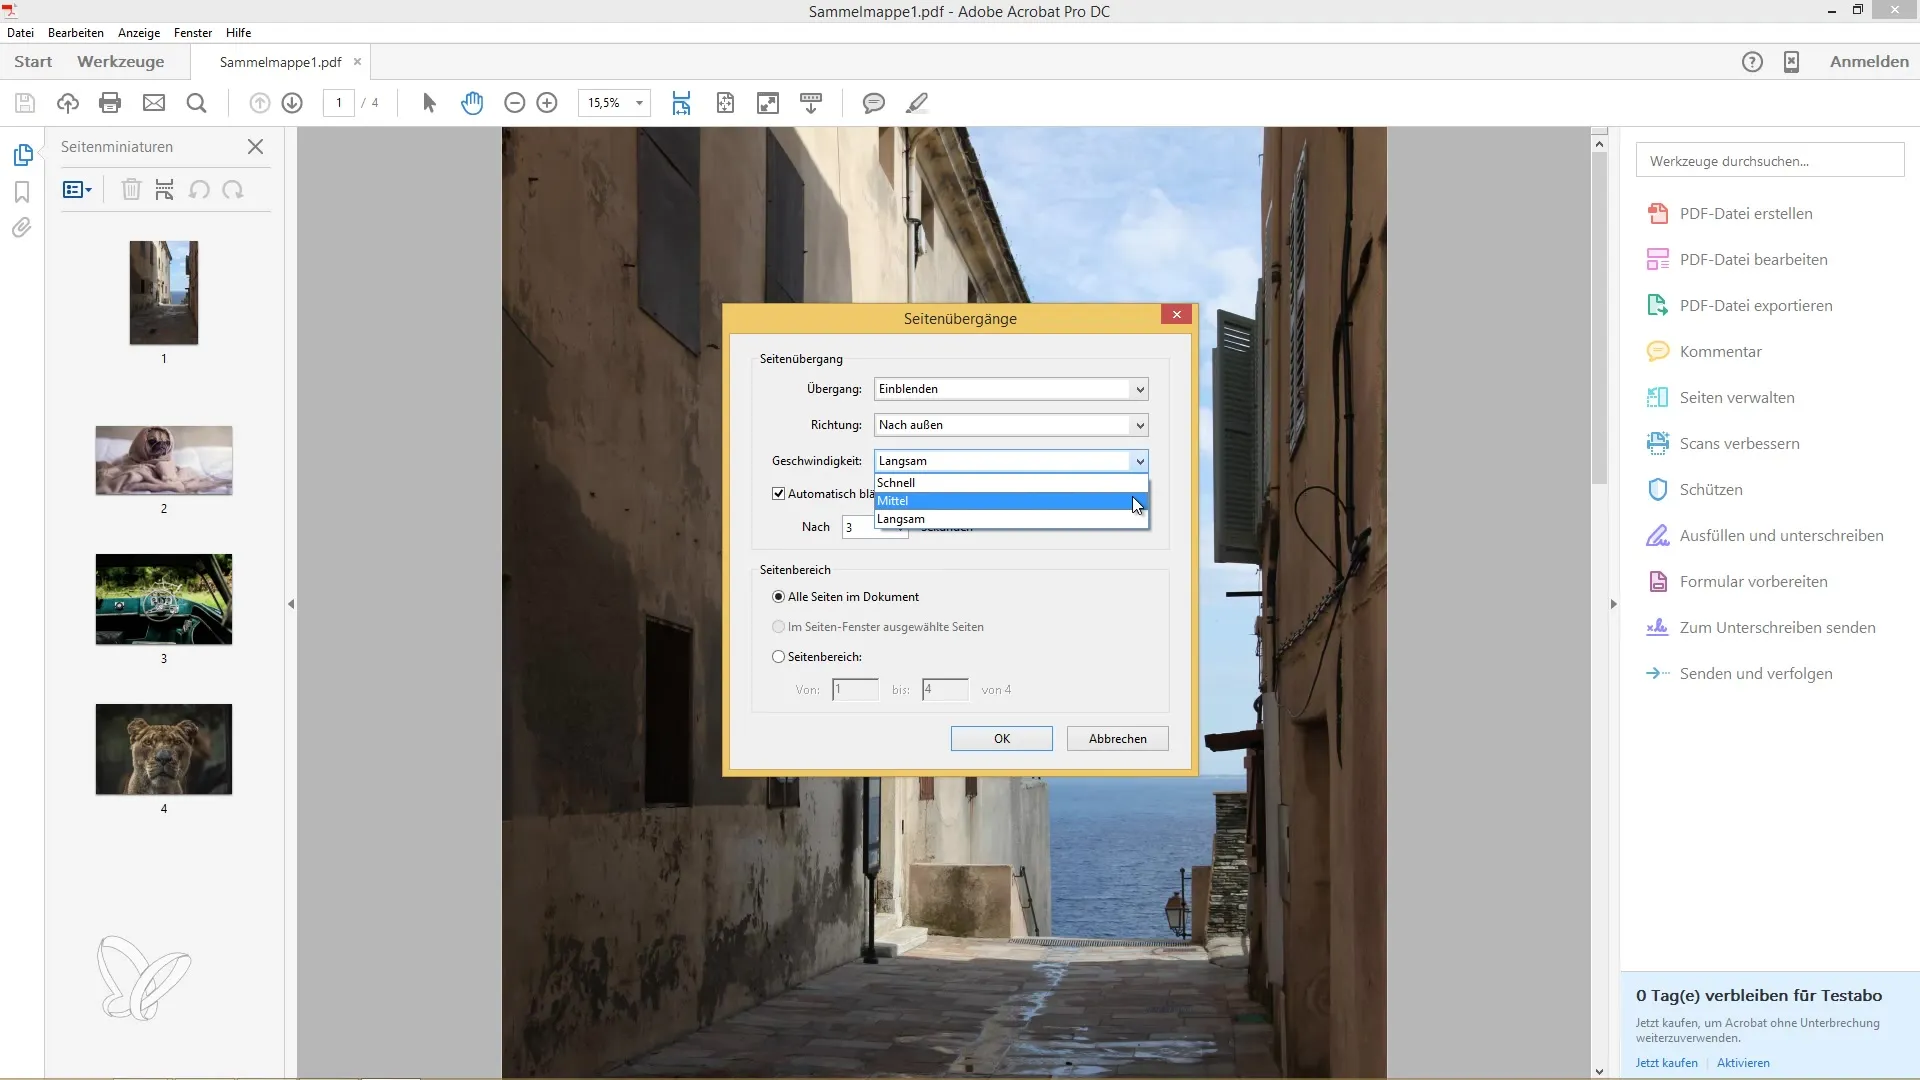Go to next page arrow
The width and height of the screenshot is (1920, 1080).
(292, 103)
